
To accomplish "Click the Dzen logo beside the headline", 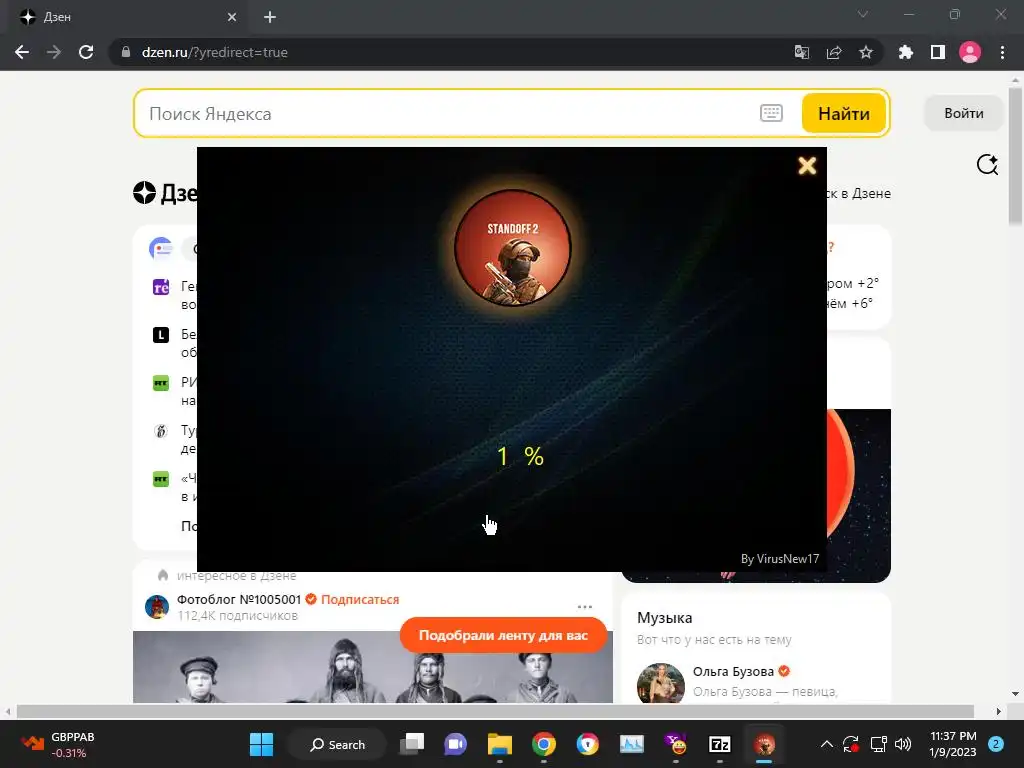I will [x=144, y=193].
